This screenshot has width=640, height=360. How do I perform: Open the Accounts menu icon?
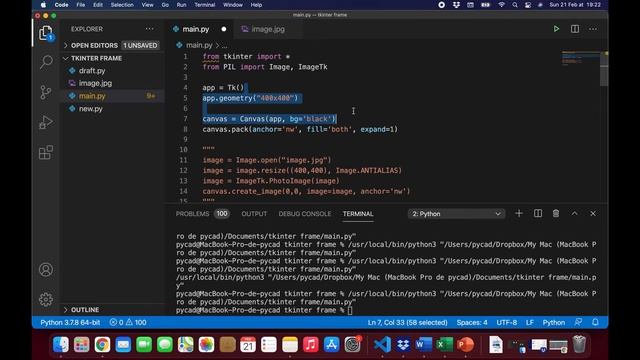(46, 270)
